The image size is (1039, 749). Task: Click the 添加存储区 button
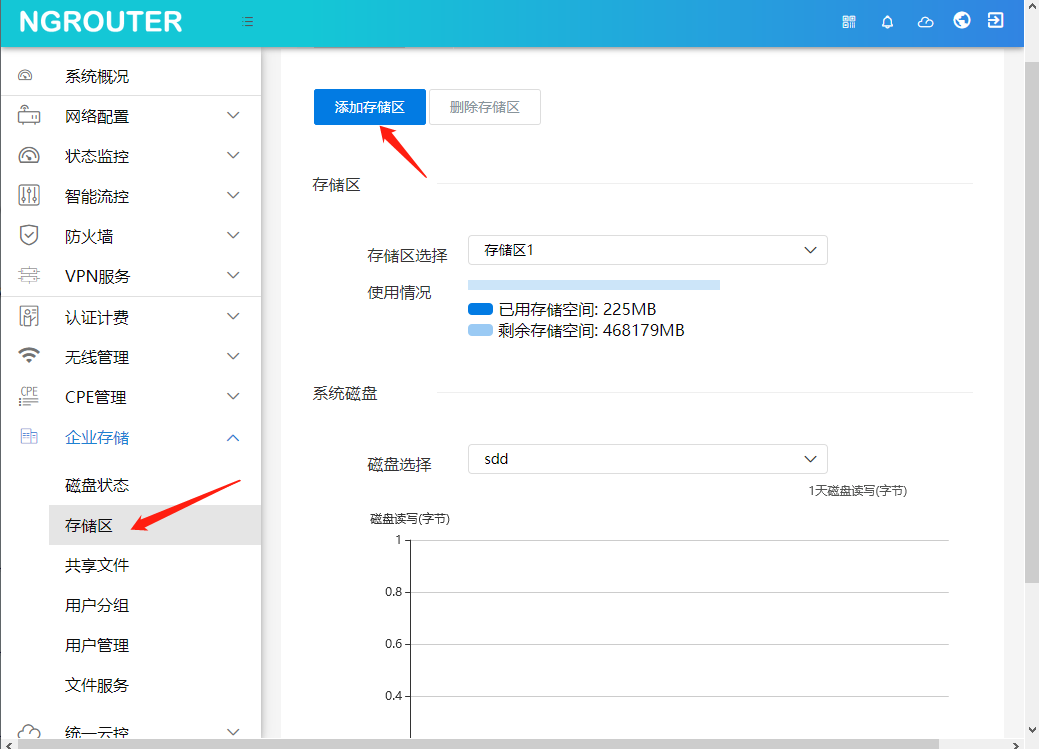click(370, 107)
